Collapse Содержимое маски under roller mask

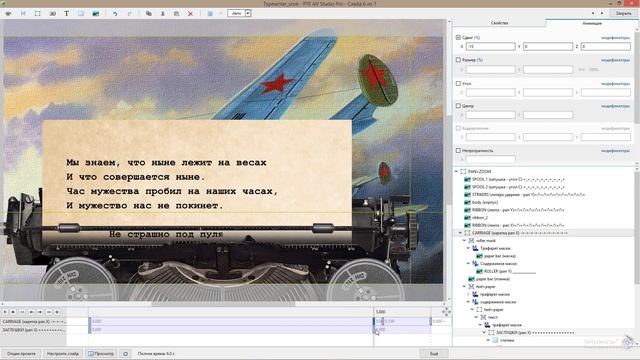click(468, 264)
